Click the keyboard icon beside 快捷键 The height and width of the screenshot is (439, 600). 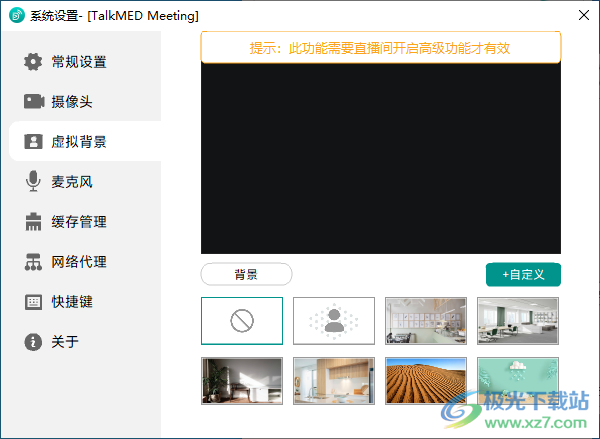33,302
